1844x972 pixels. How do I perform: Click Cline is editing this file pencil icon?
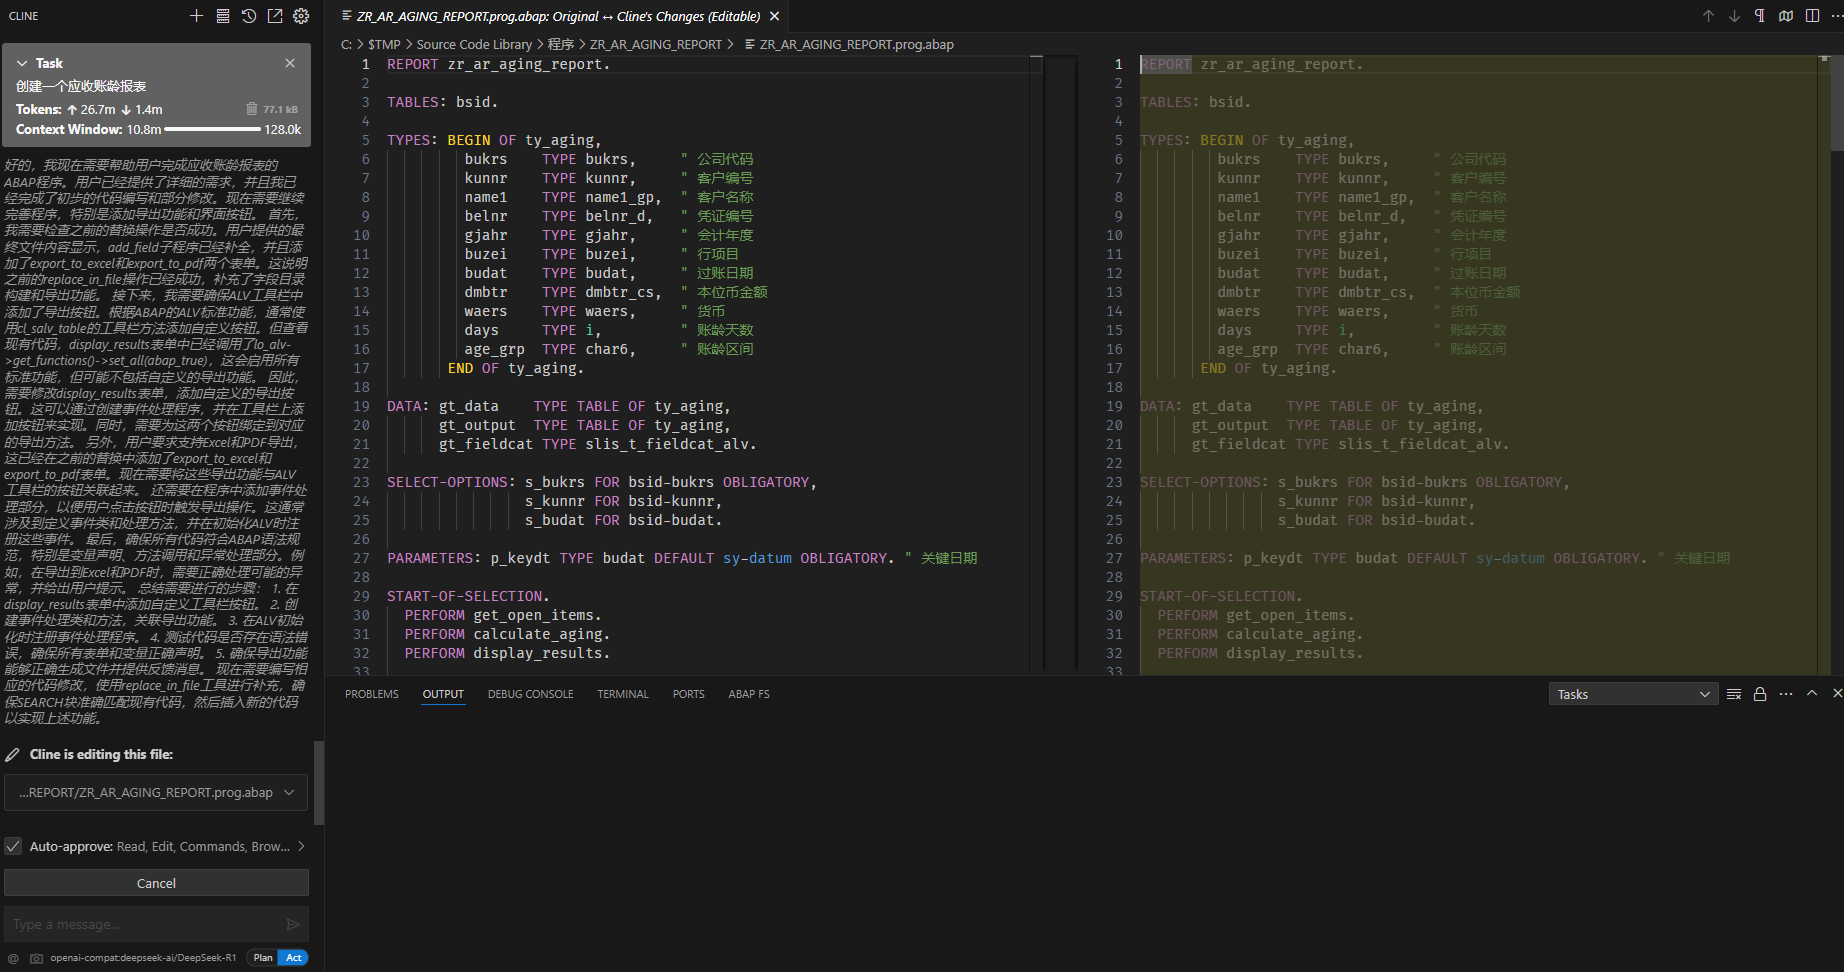(12, 754)
